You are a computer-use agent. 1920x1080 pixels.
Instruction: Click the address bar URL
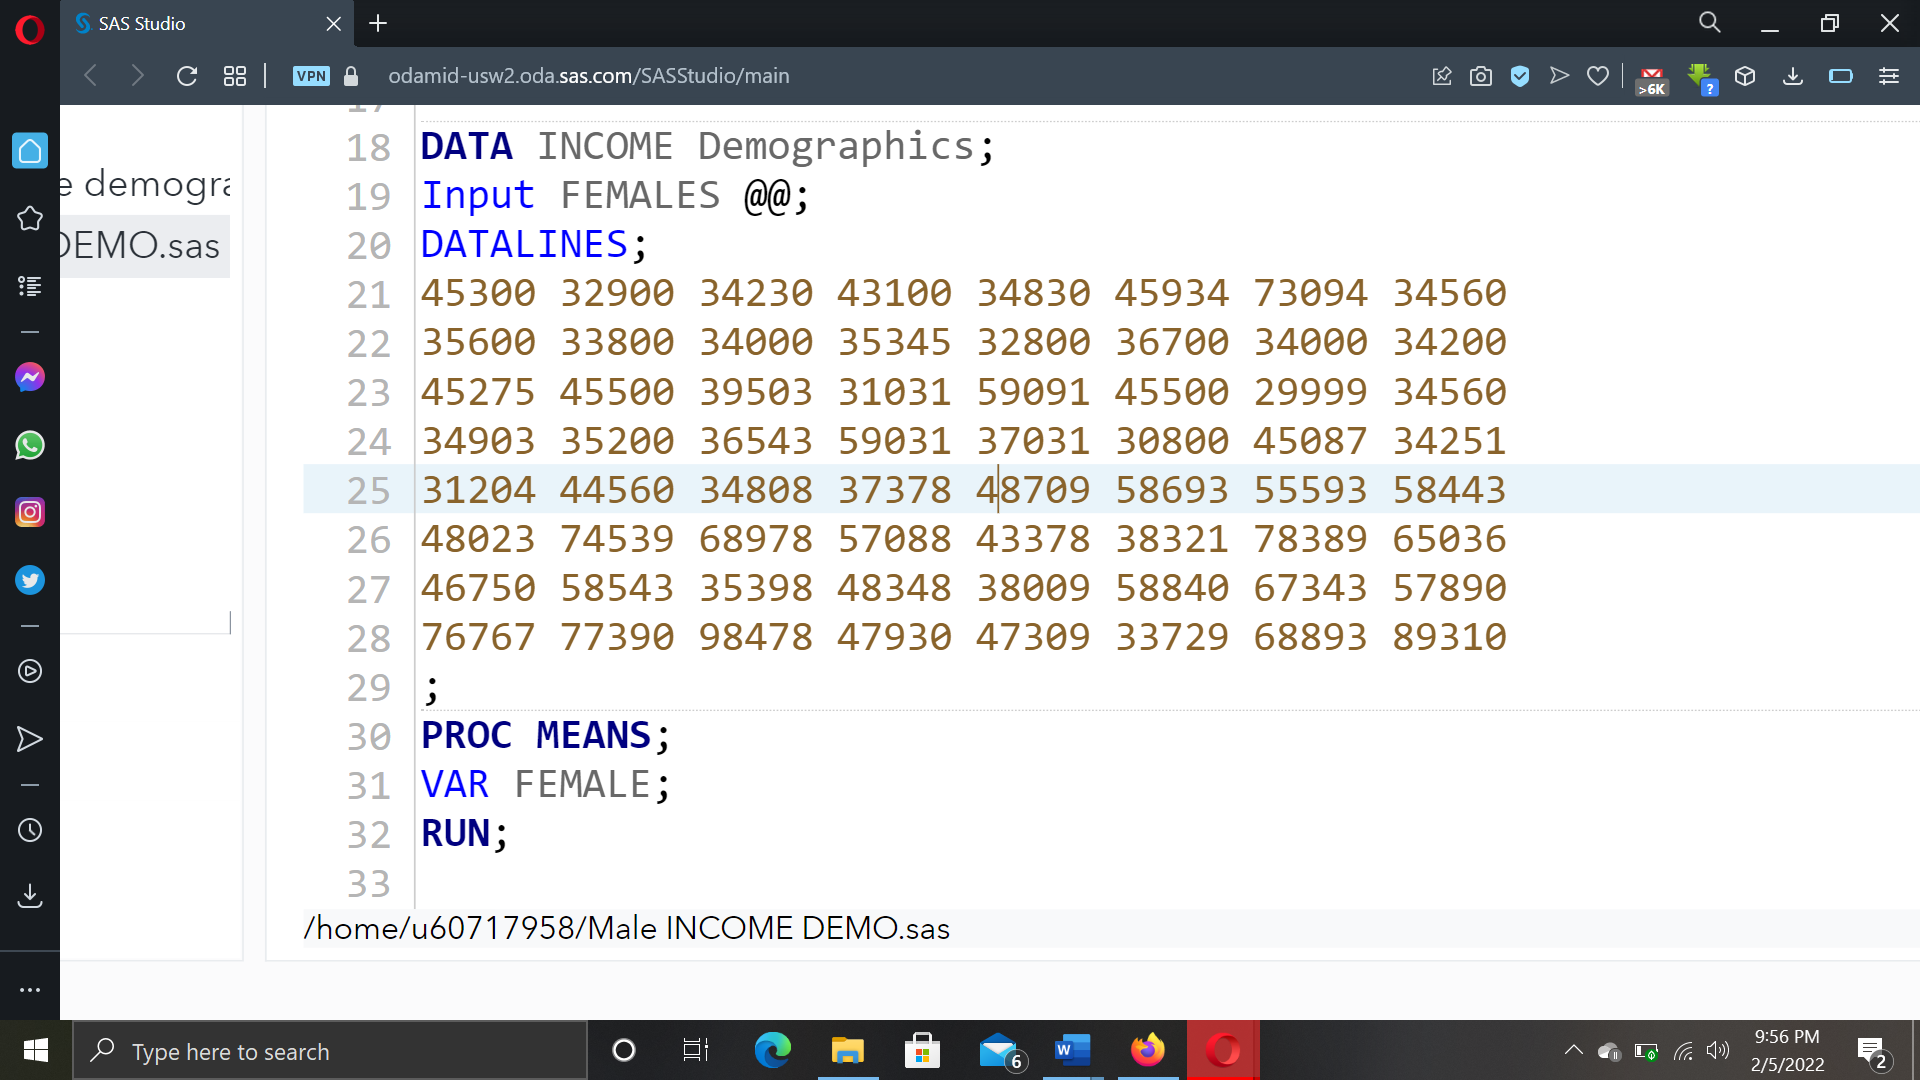click(x=588, y=76)
